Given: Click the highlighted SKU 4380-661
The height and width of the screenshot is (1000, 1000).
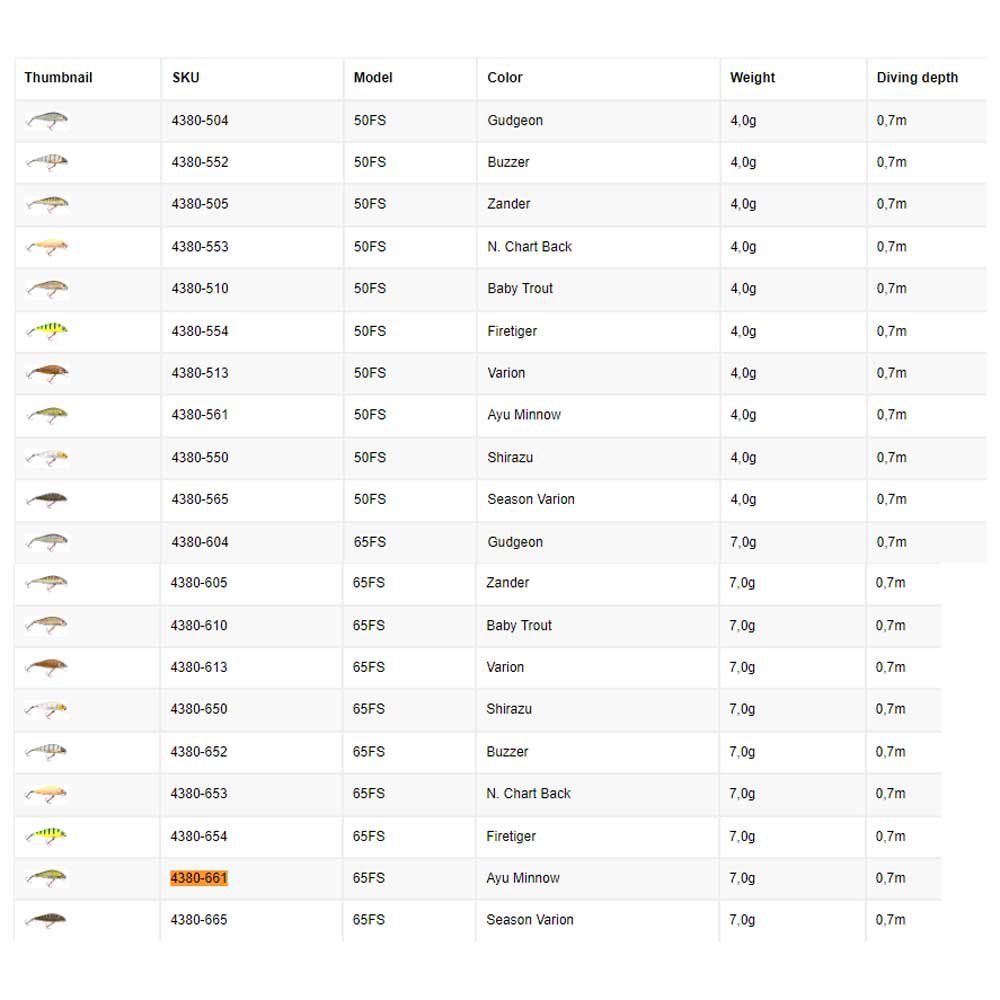Looking at the screenshot, I should 199,878.
